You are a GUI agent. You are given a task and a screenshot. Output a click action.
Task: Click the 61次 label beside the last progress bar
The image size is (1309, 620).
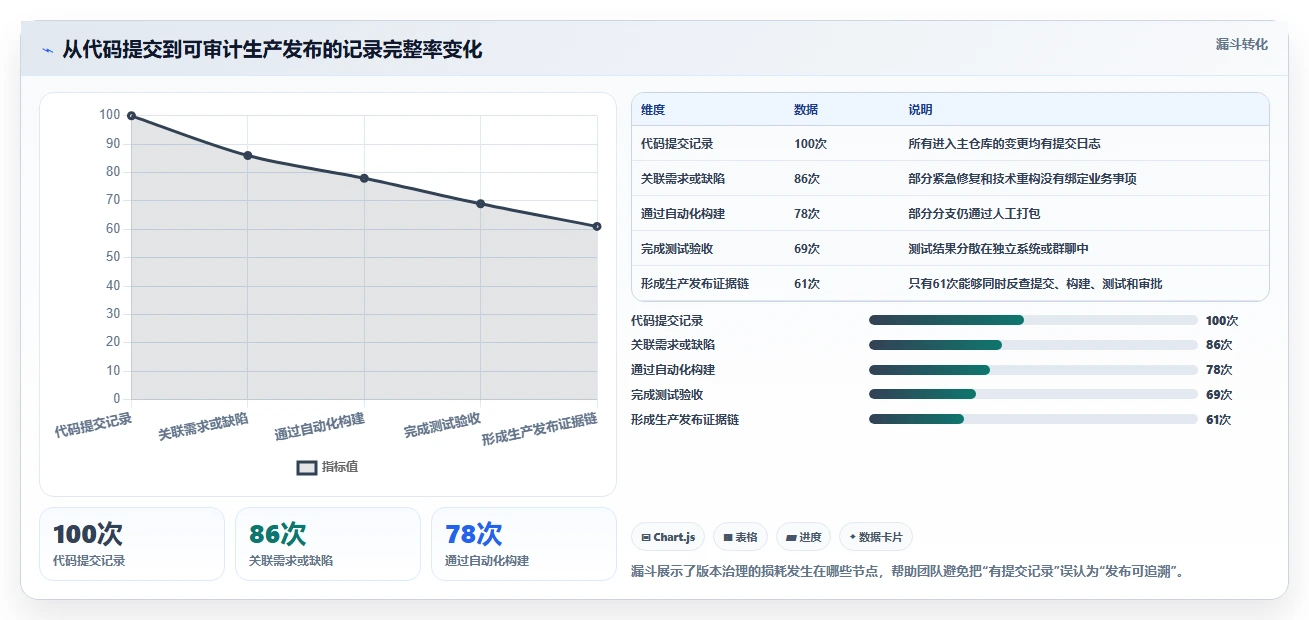point(1219,420)
